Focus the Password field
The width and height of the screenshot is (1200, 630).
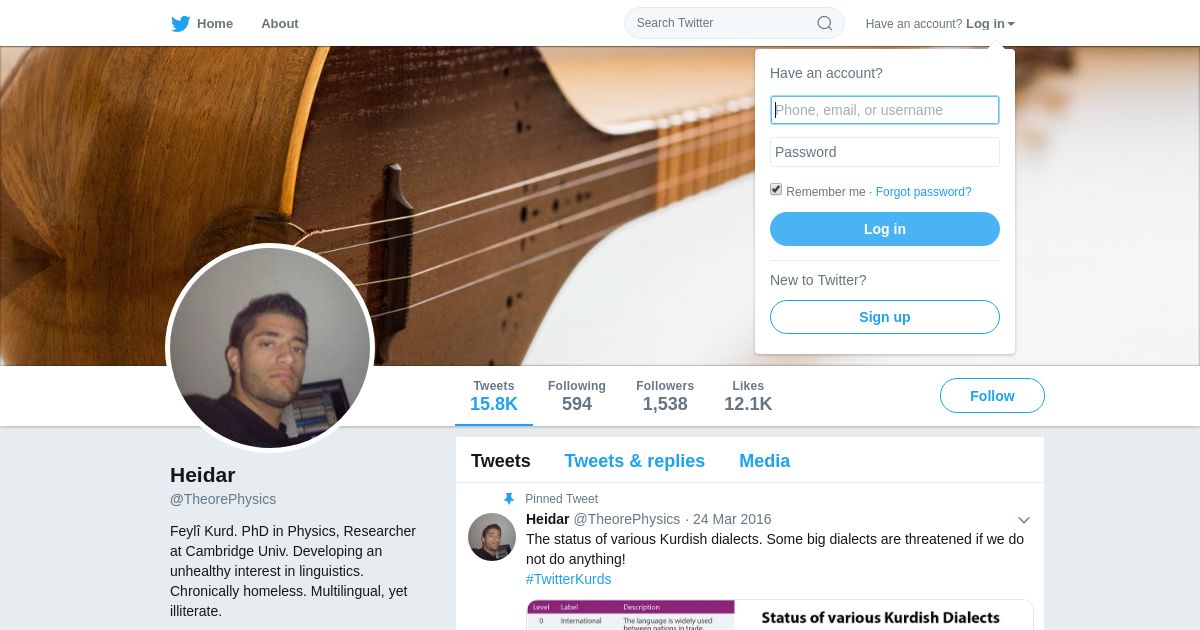pos(885,152)
